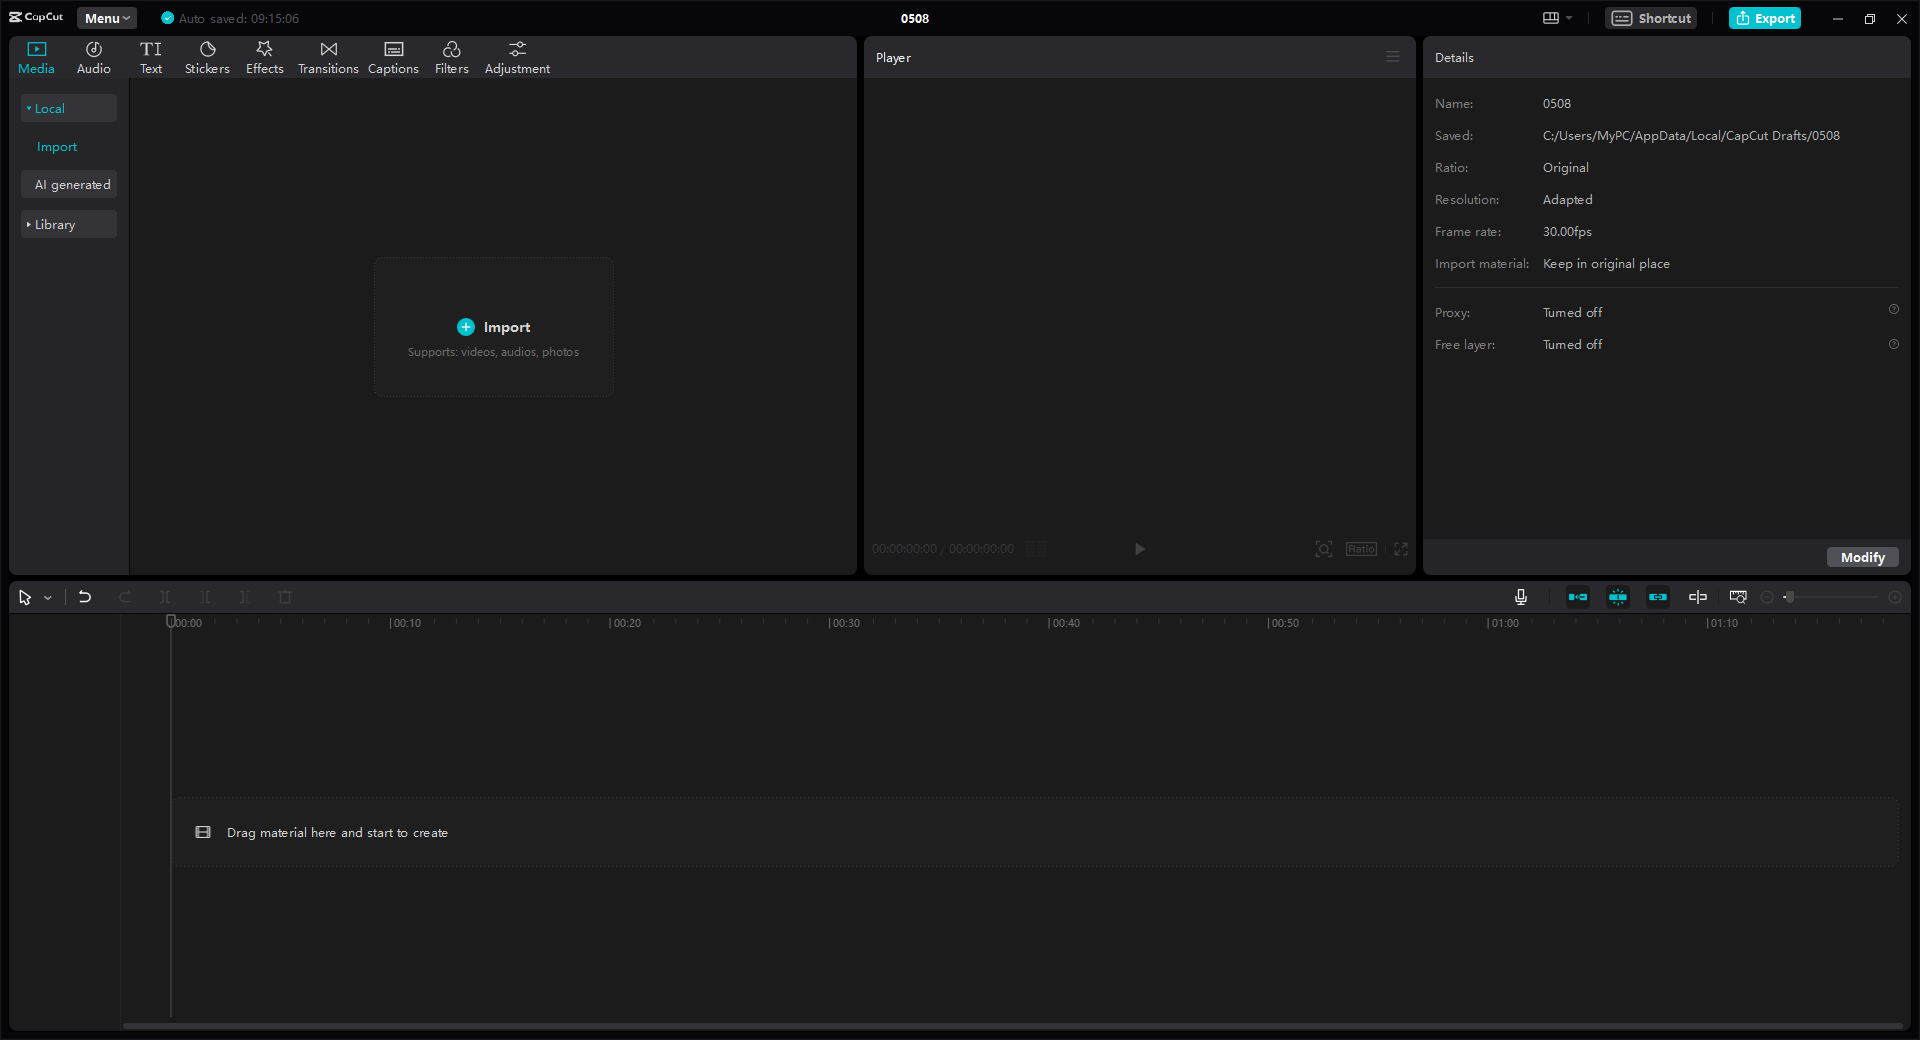Viewport: 1920px width, 1040px height.
Task: Open the Transitions panel
Action: tap(328, 56)
